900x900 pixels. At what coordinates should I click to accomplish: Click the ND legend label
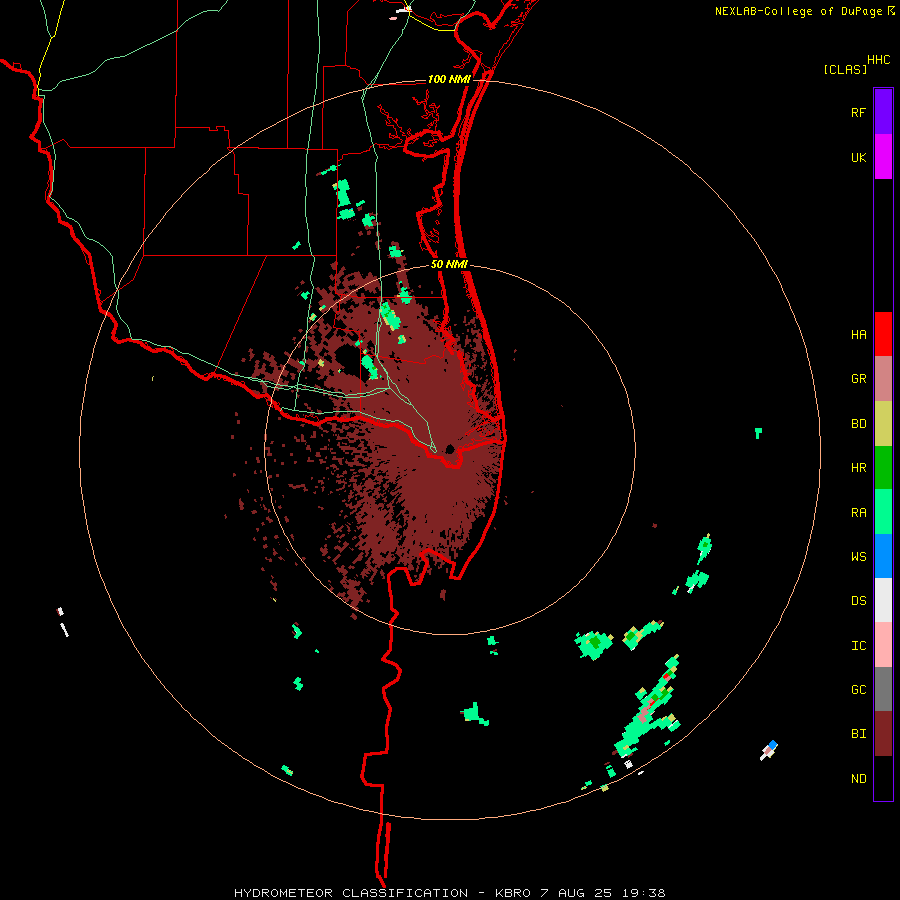[x=858, y=779]
